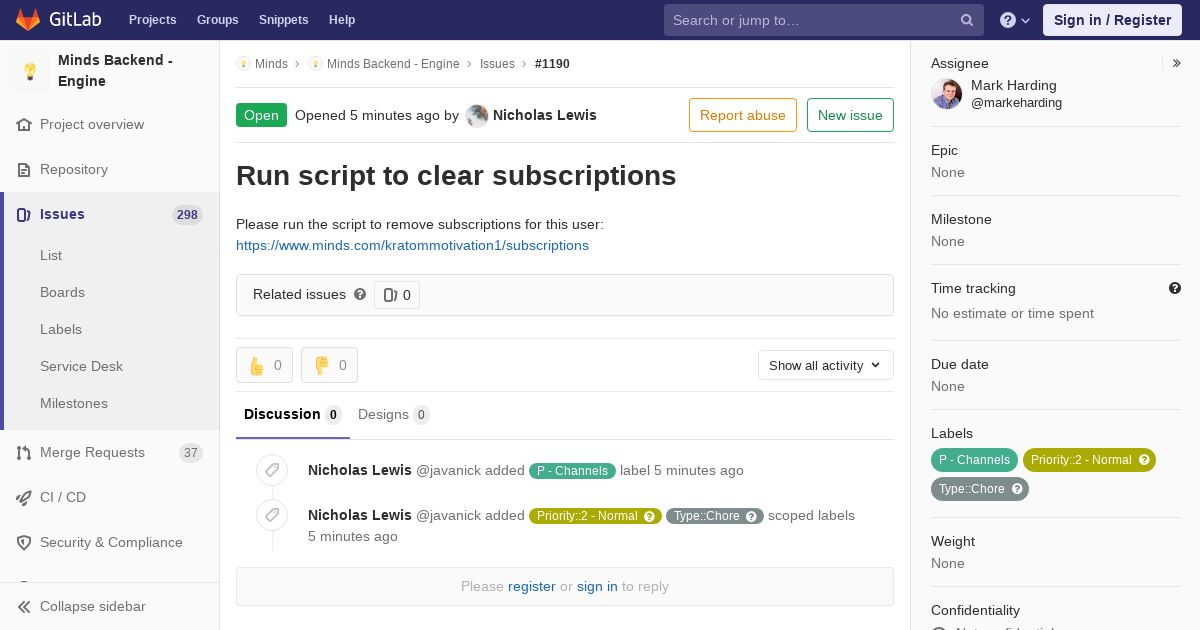This screenshot has width=1200, height=630.
Task: Click the label tag icon beside scoped labels activity
Action: pos(272,515)
